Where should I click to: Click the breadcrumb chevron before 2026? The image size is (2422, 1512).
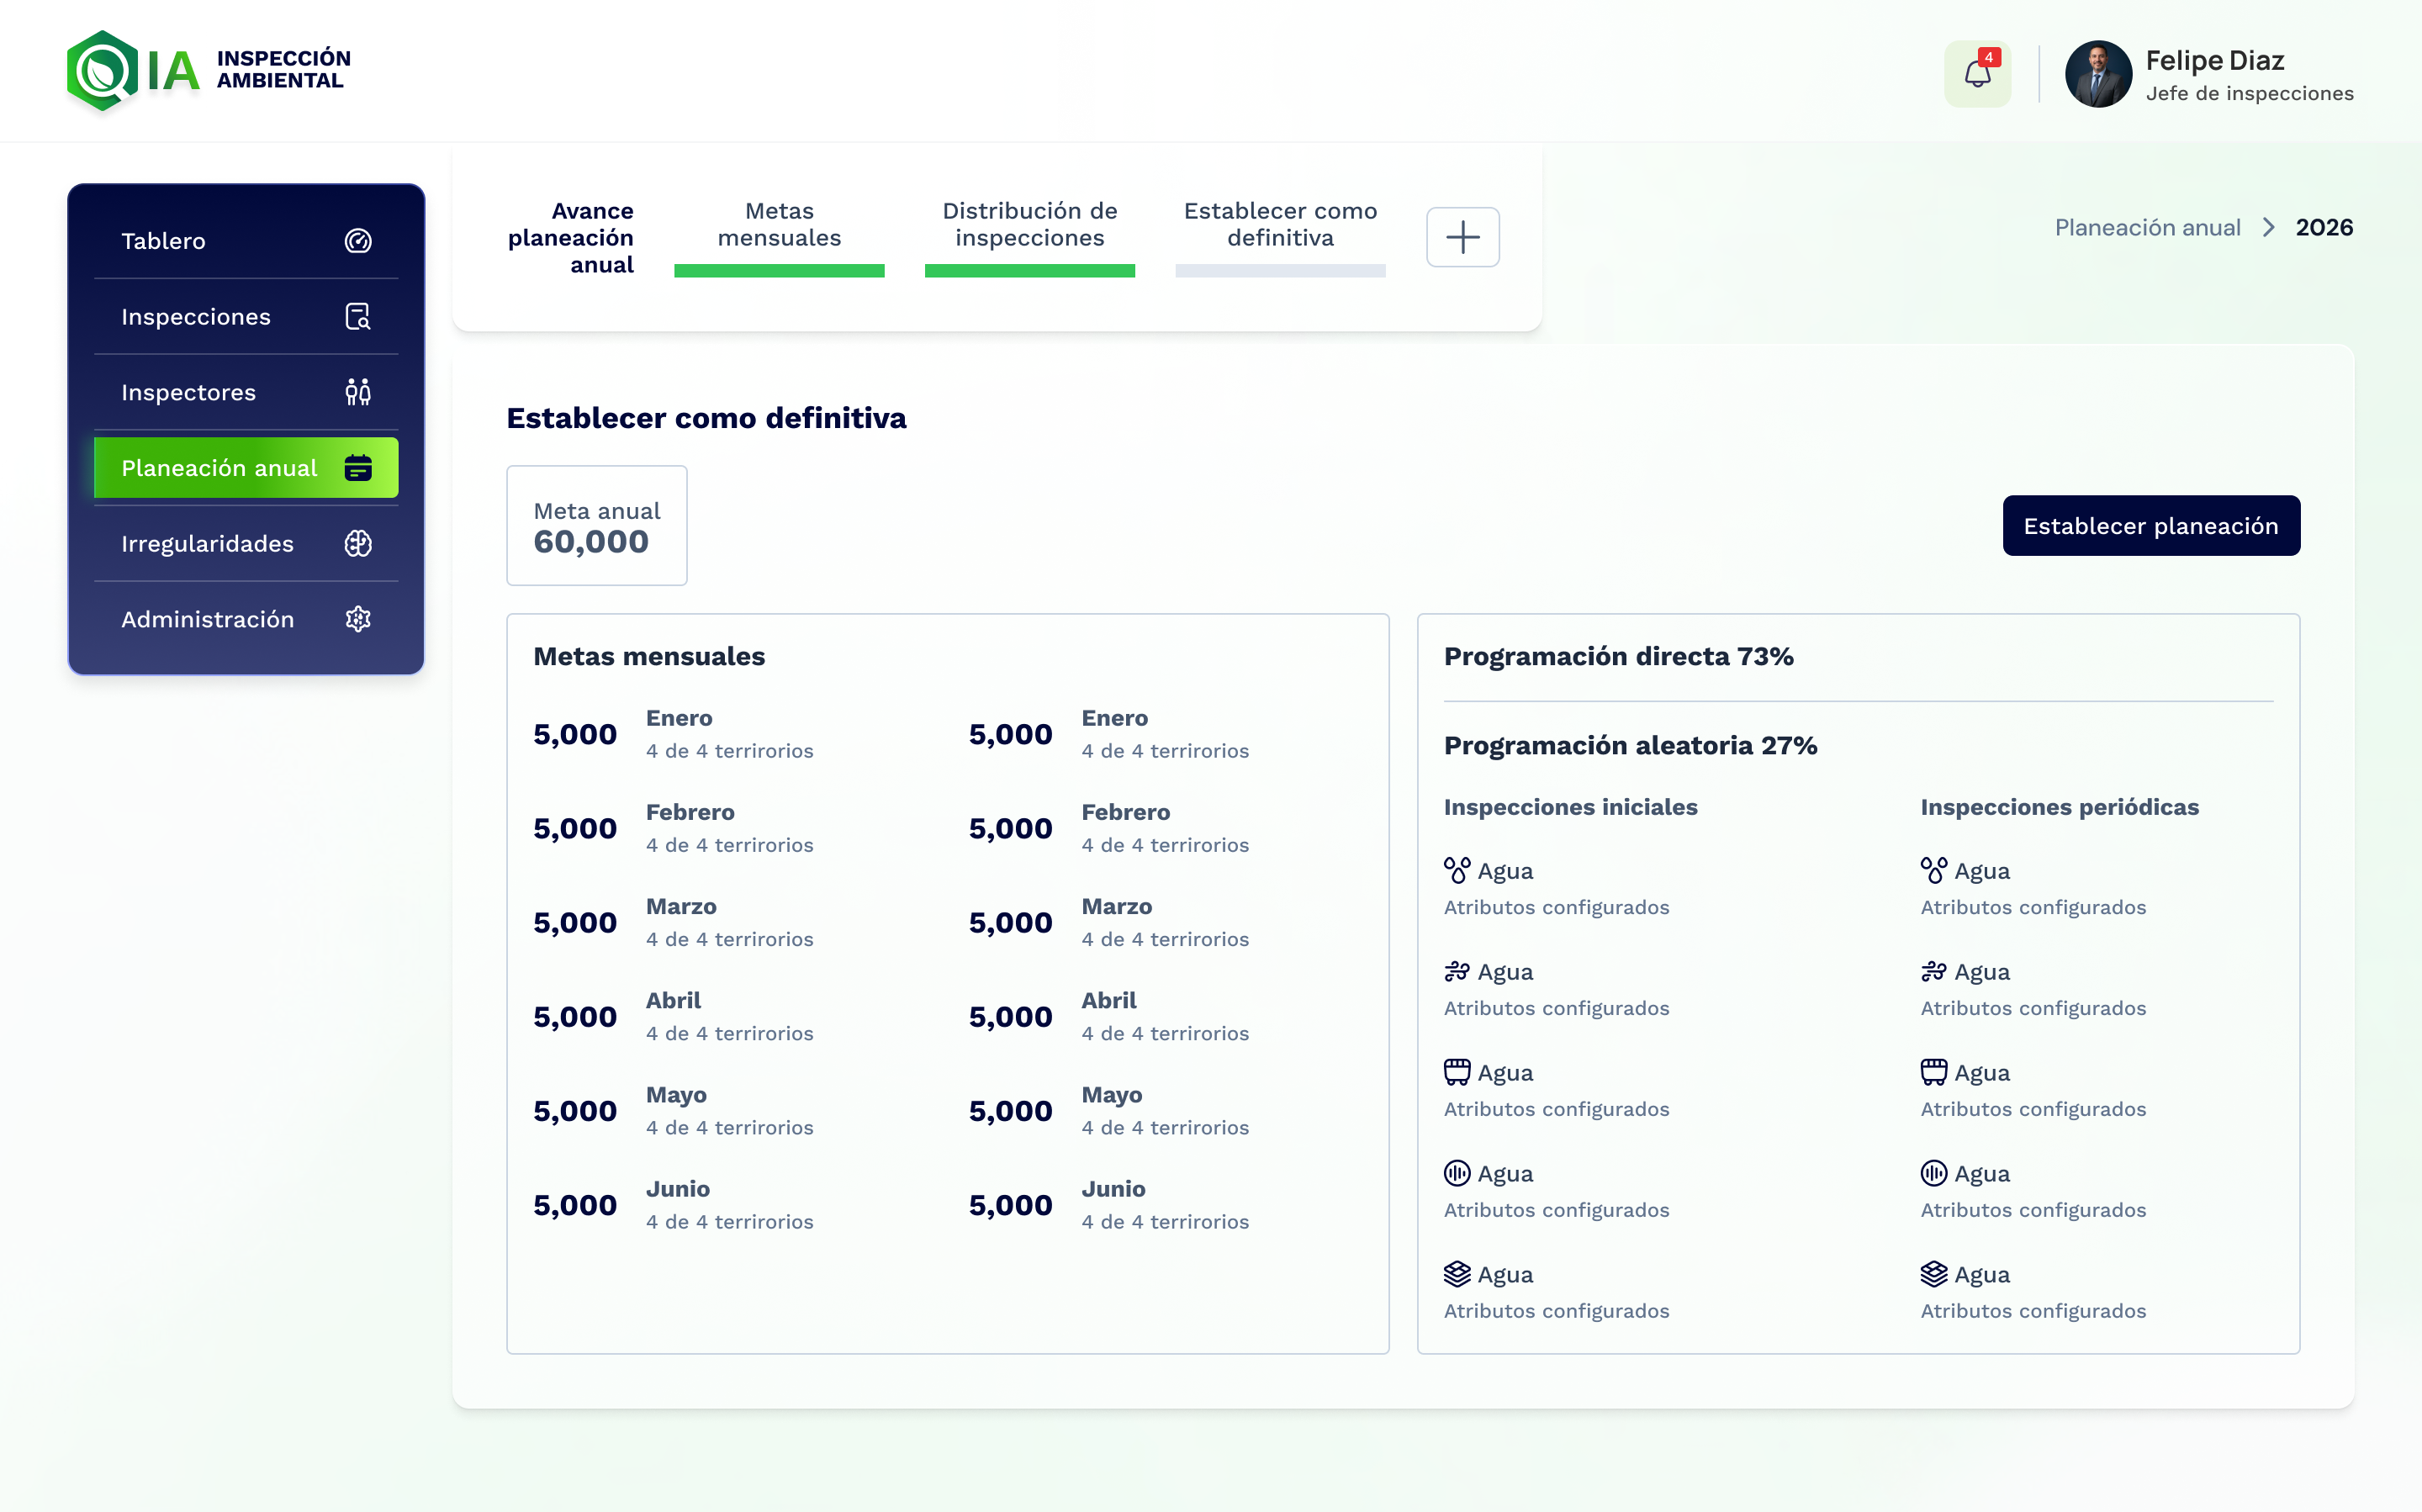(2268, 228)
